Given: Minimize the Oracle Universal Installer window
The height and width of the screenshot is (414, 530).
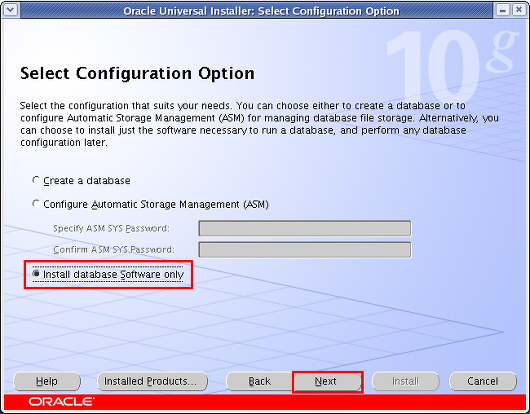Looking at the screenshot, I should tap(503, 10).
